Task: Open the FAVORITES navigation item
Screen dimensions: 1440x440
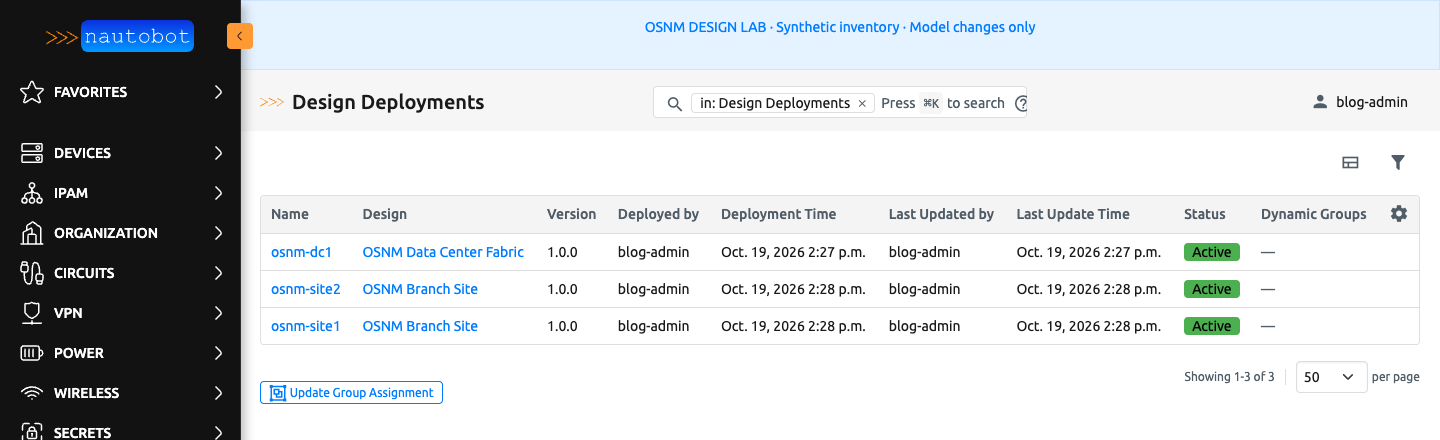Action: [x=120, y=92]
